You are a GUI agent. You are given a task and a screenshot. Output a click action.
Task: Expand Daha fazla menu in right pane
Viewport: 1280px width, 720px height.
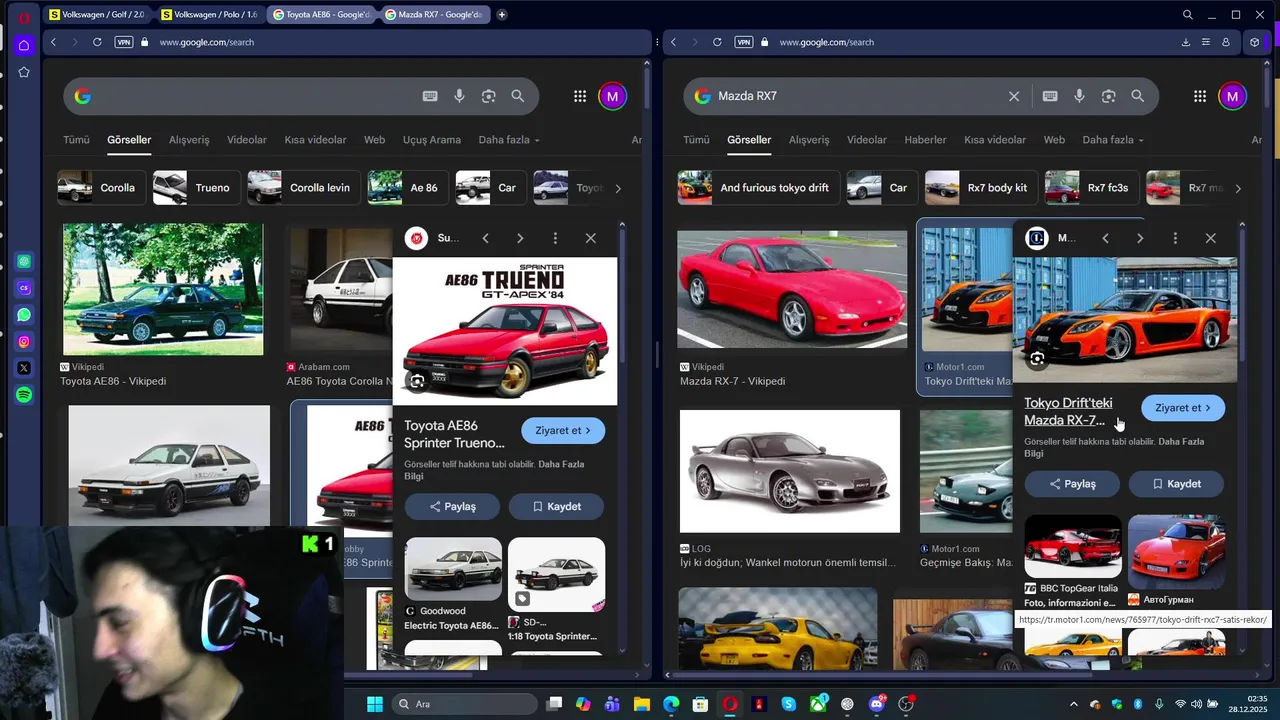(1113, 140)
